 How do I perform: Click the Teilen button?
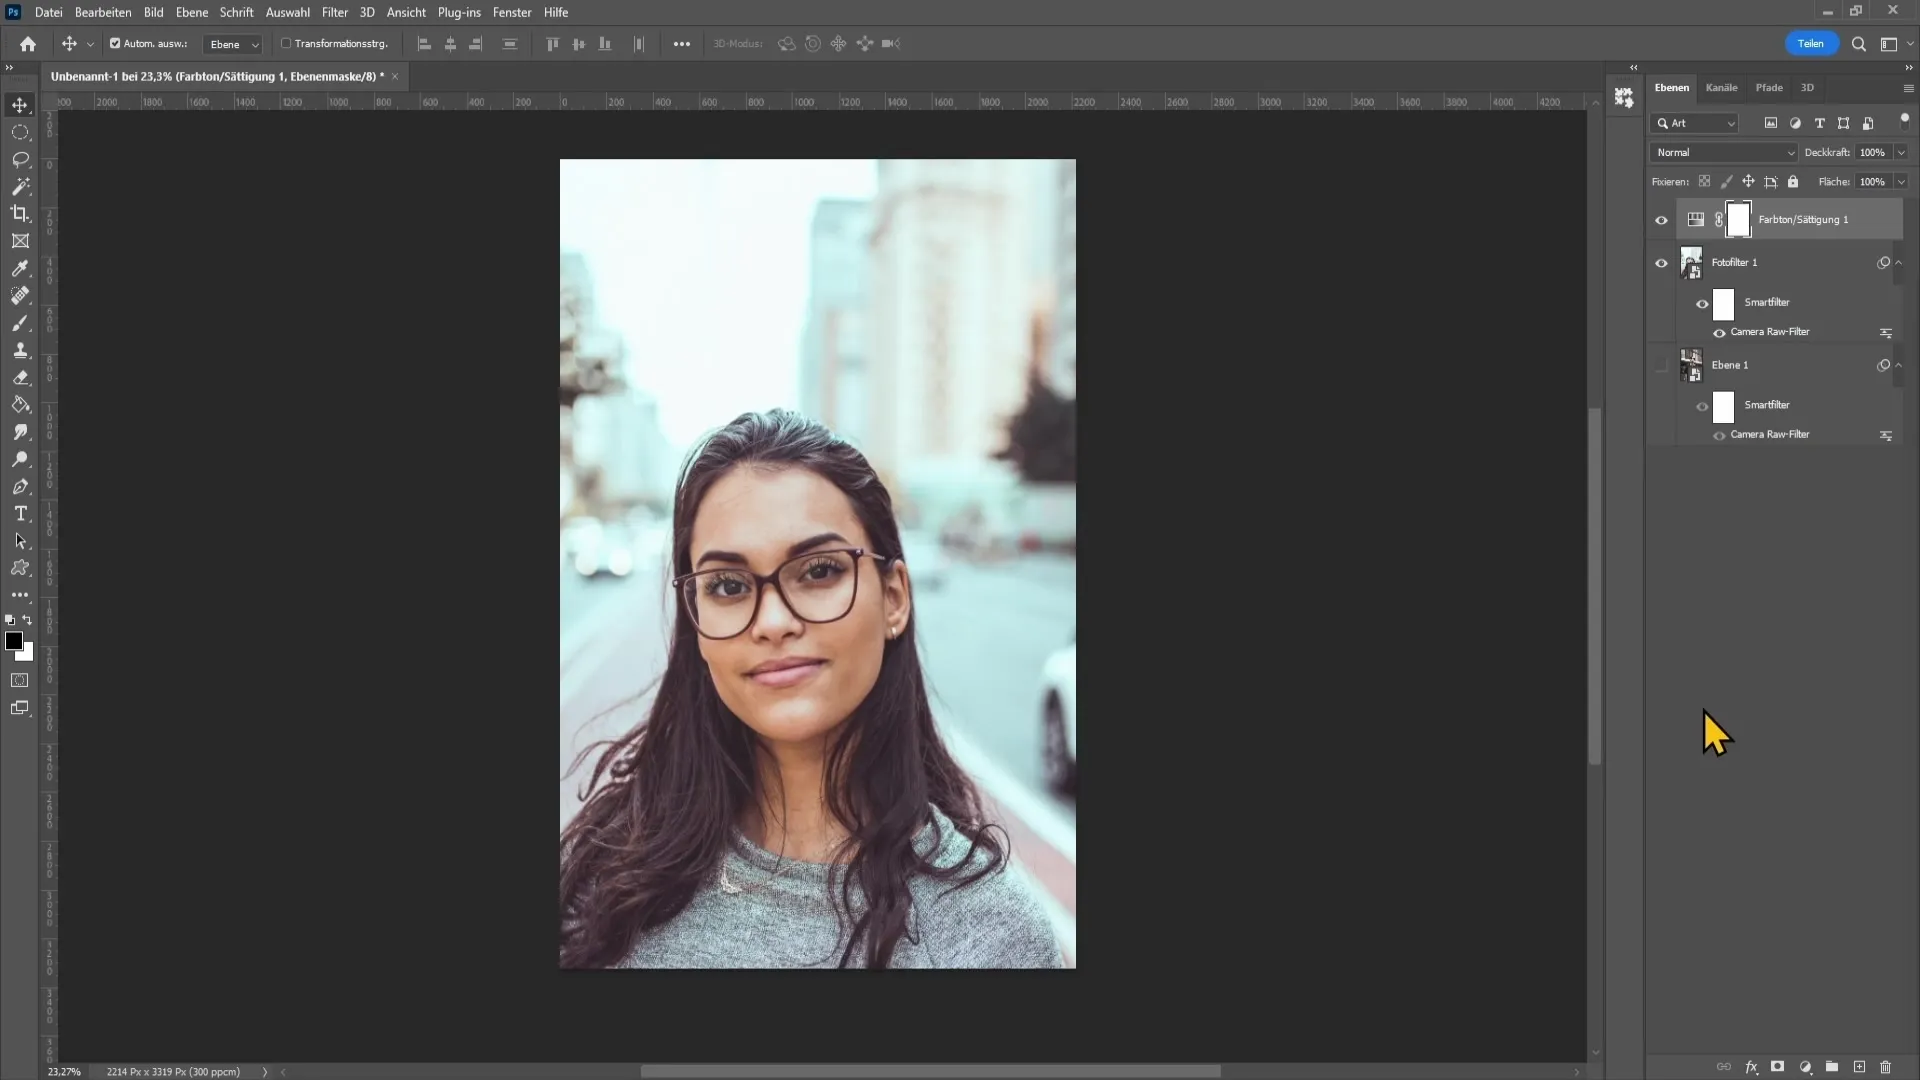(x=1811, y=44)
